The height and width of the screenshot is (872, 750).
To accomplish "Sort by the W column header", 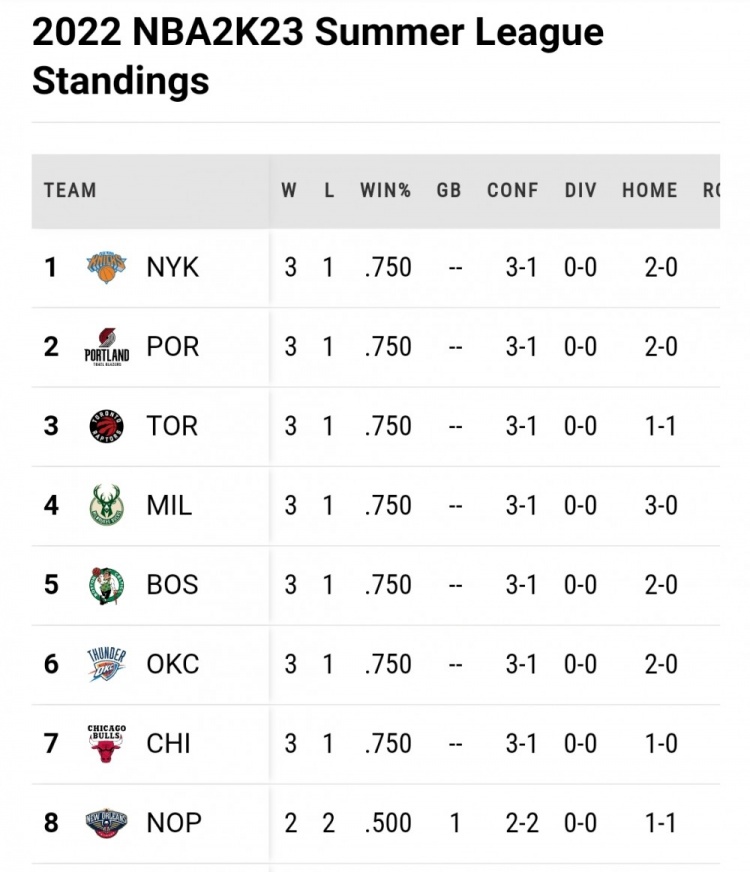I will coord(289,190).
